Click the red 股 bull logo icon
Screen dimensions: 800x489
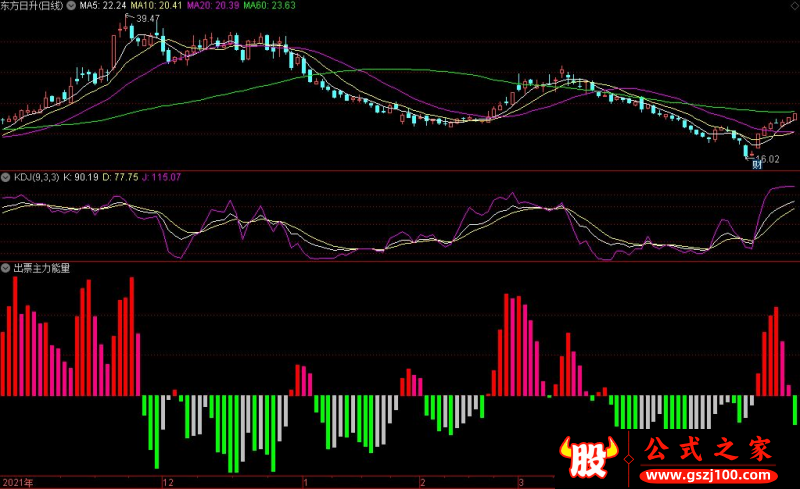pyautogui.click(x=589, y=457)
